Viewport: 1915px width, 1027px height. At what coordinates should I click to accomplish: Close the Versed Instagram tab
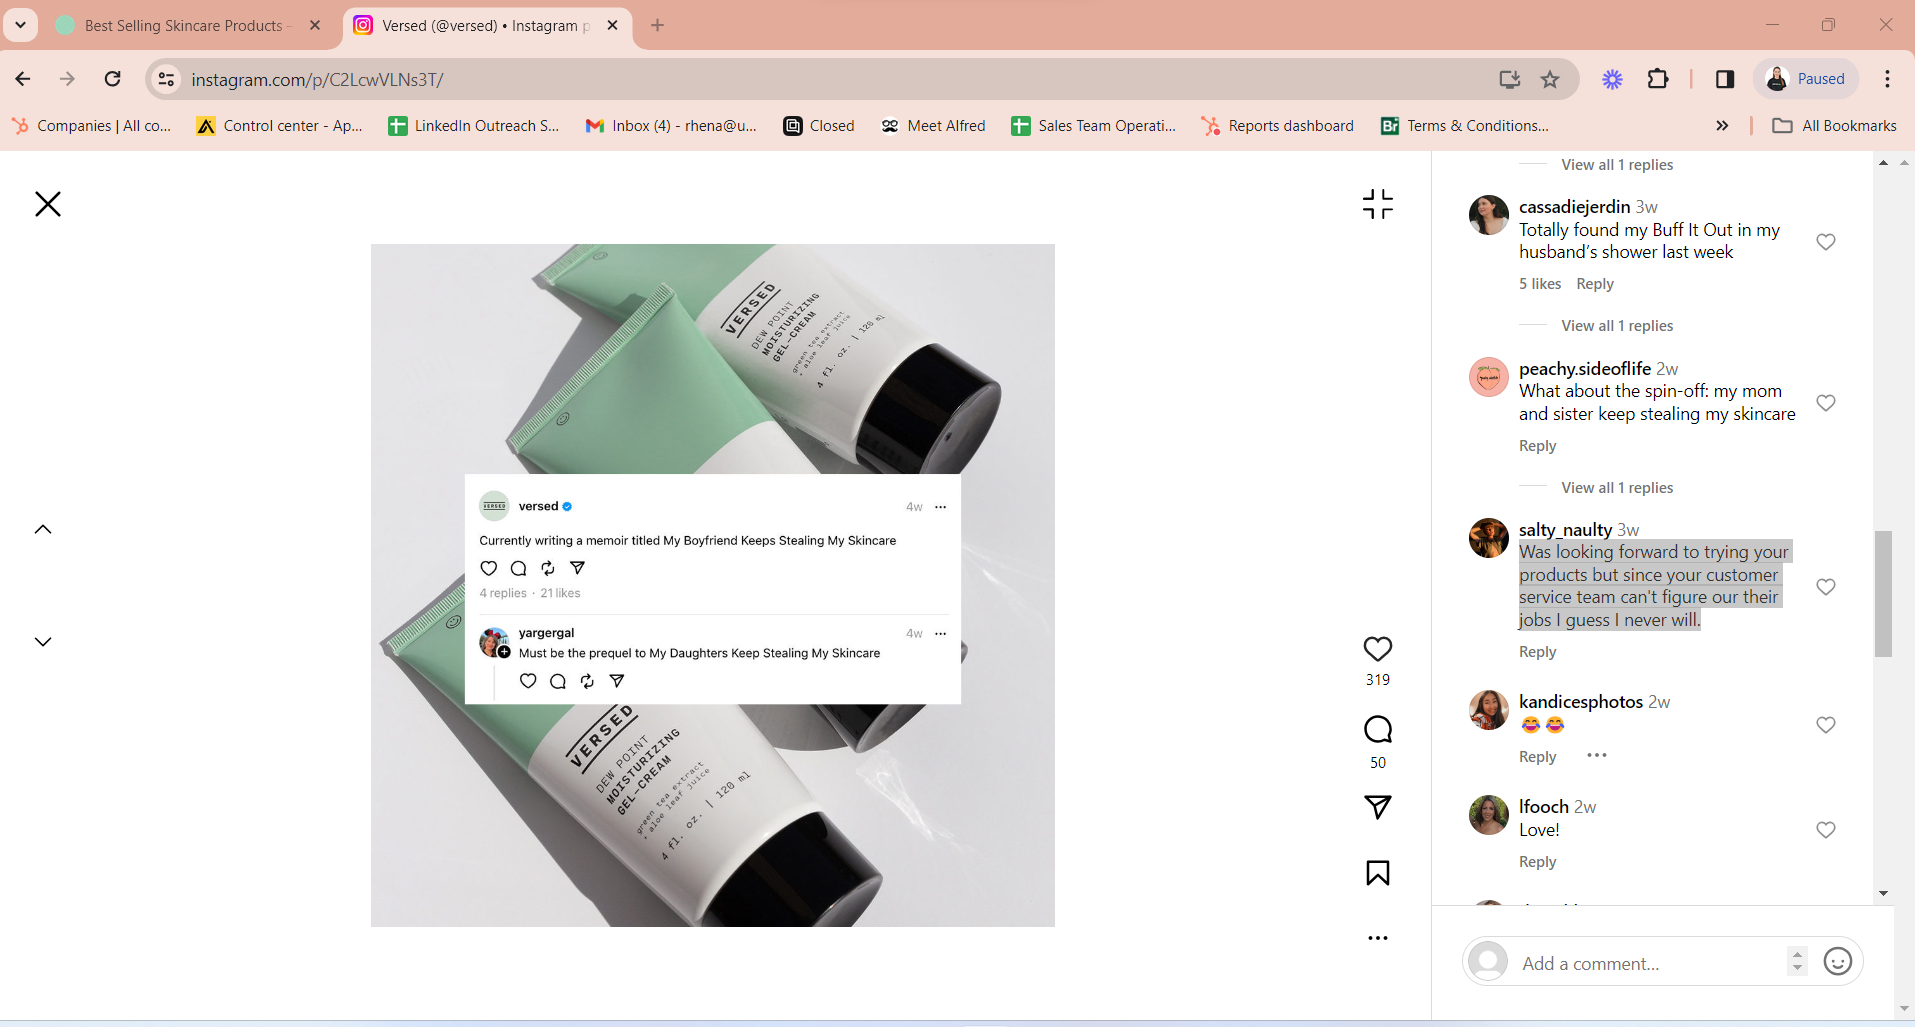613,26
